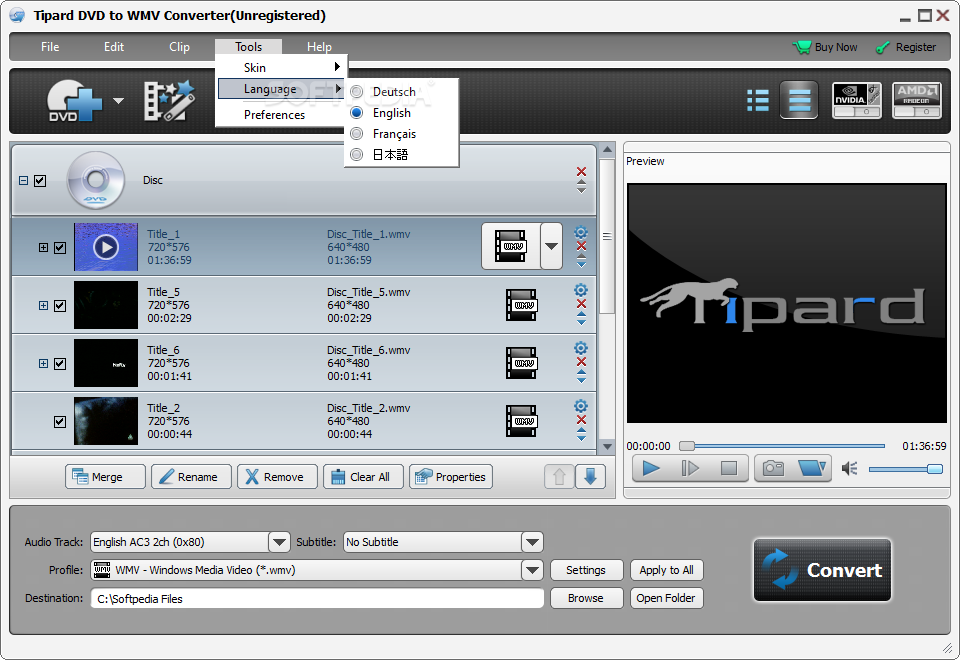Click the Rename button
The height and width of the screenshot is (660, 960).
pos(191,477)
